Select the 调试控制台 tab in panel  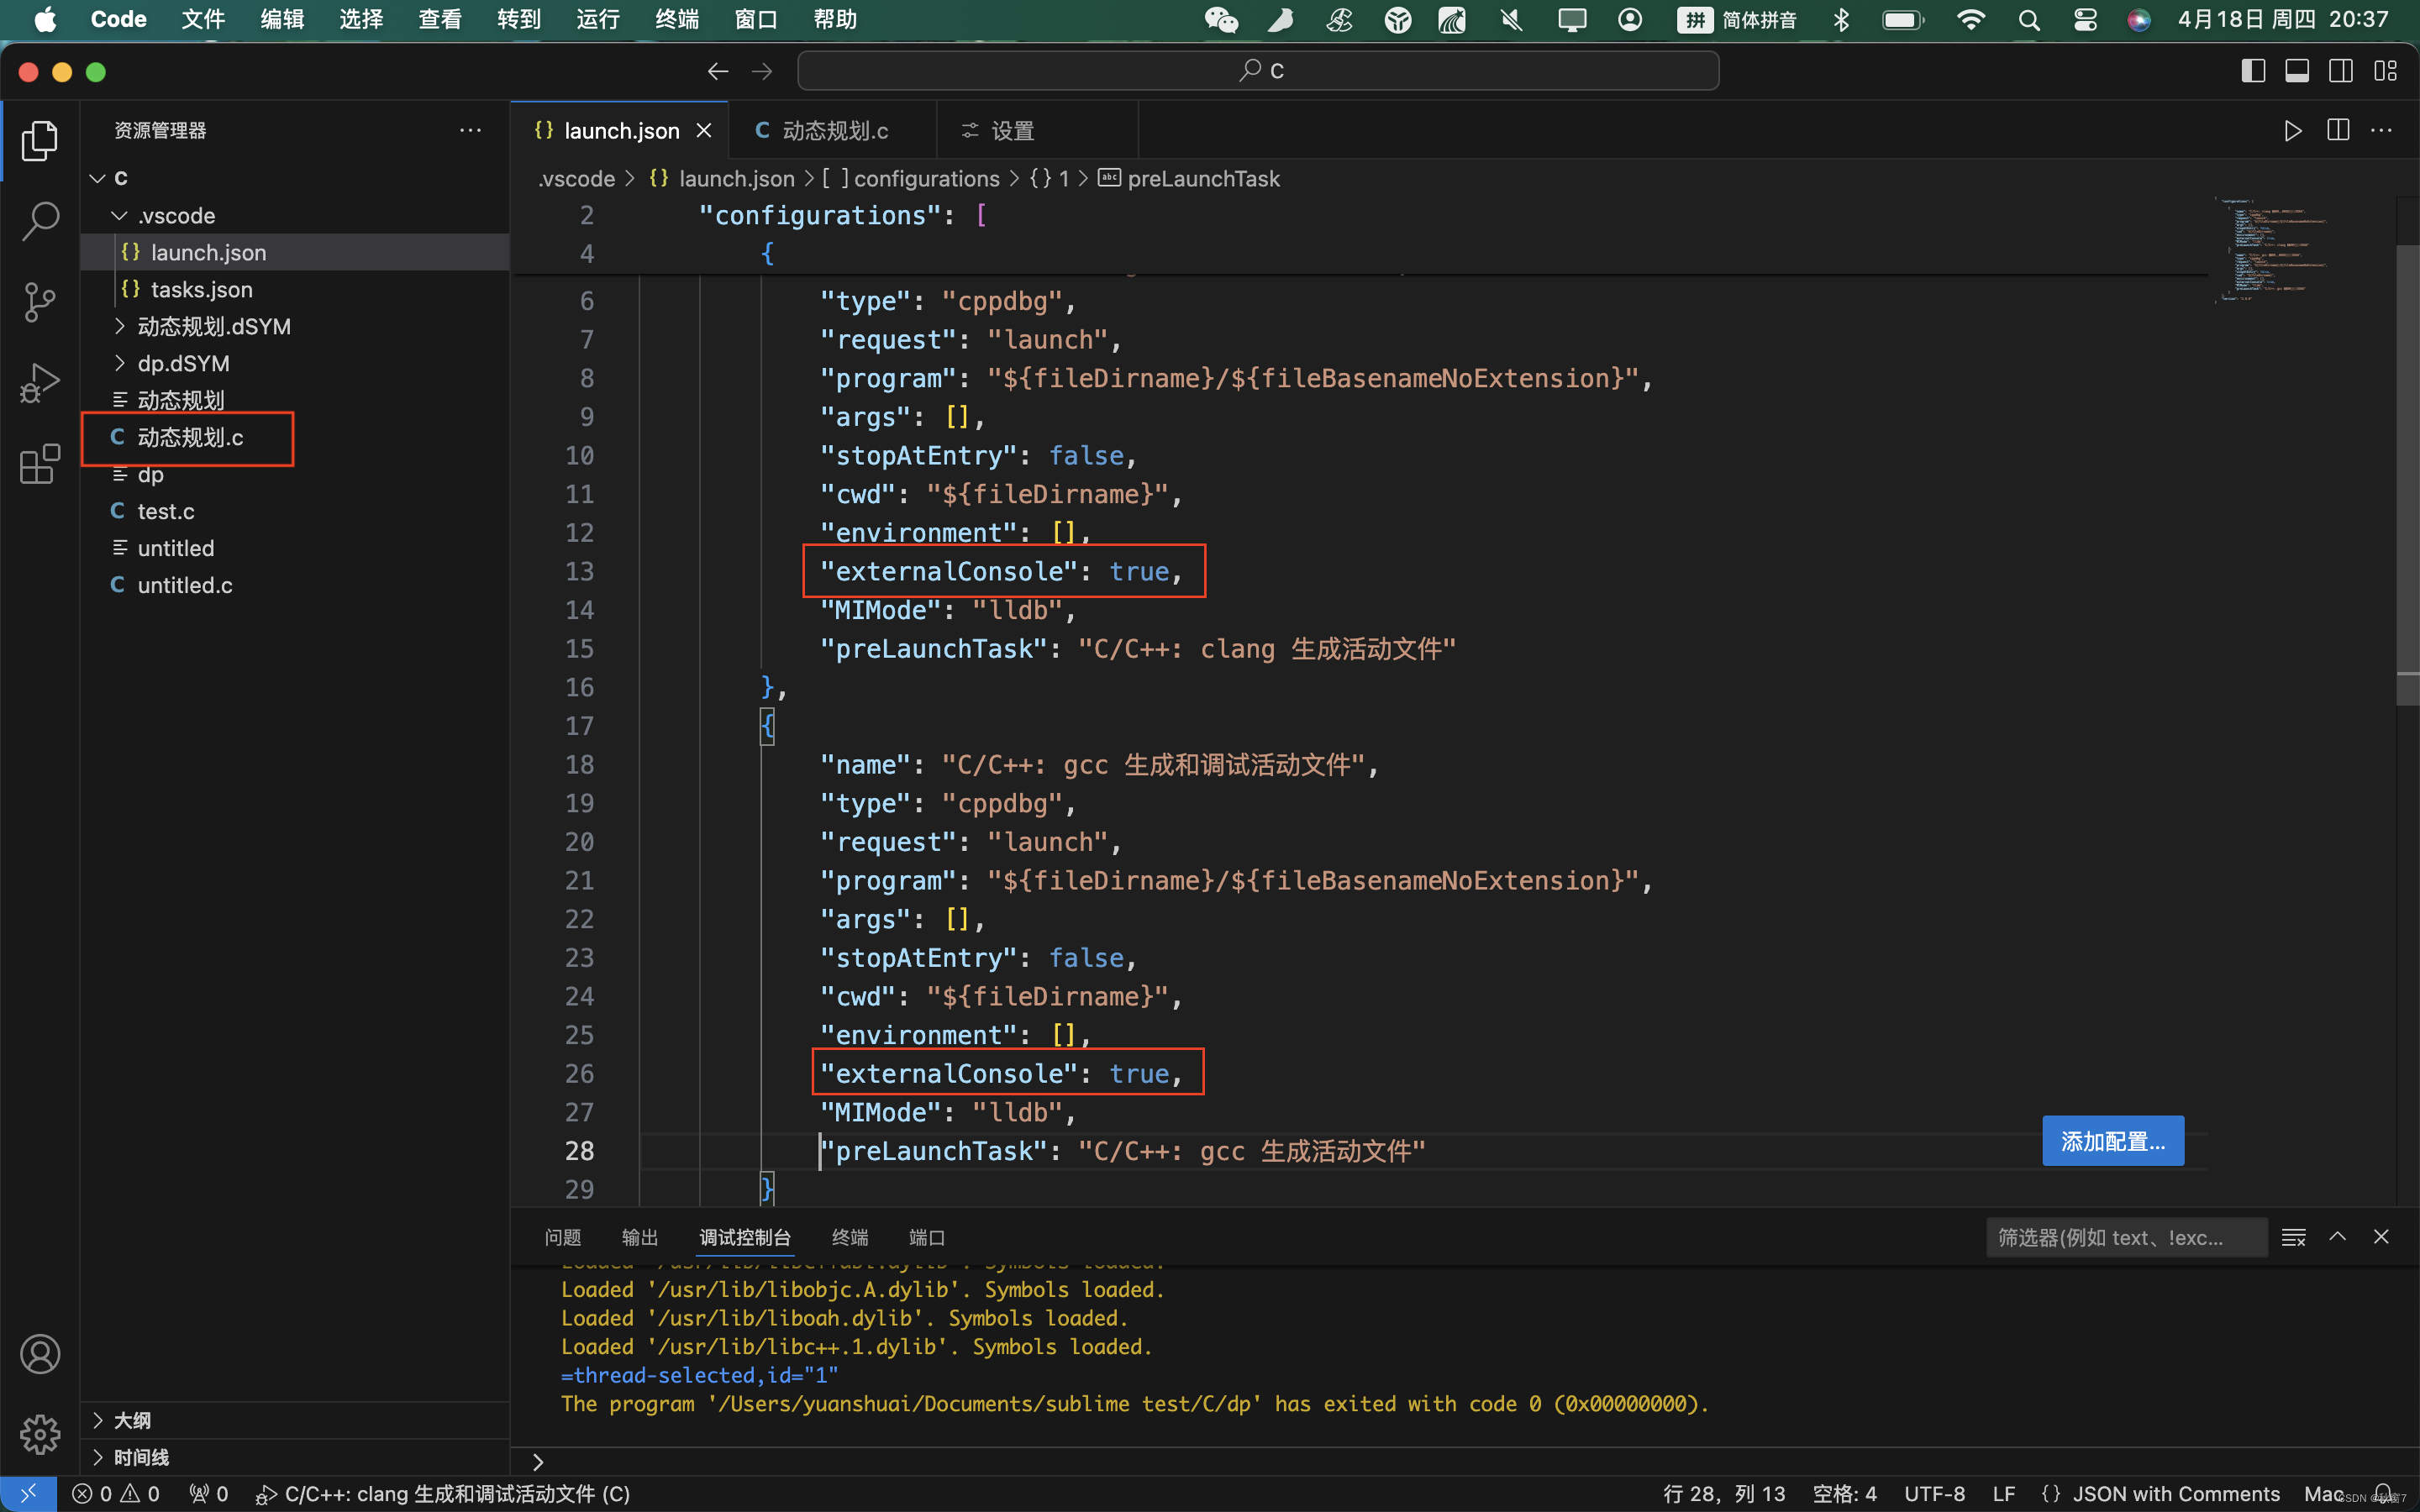coord(745,1236)
